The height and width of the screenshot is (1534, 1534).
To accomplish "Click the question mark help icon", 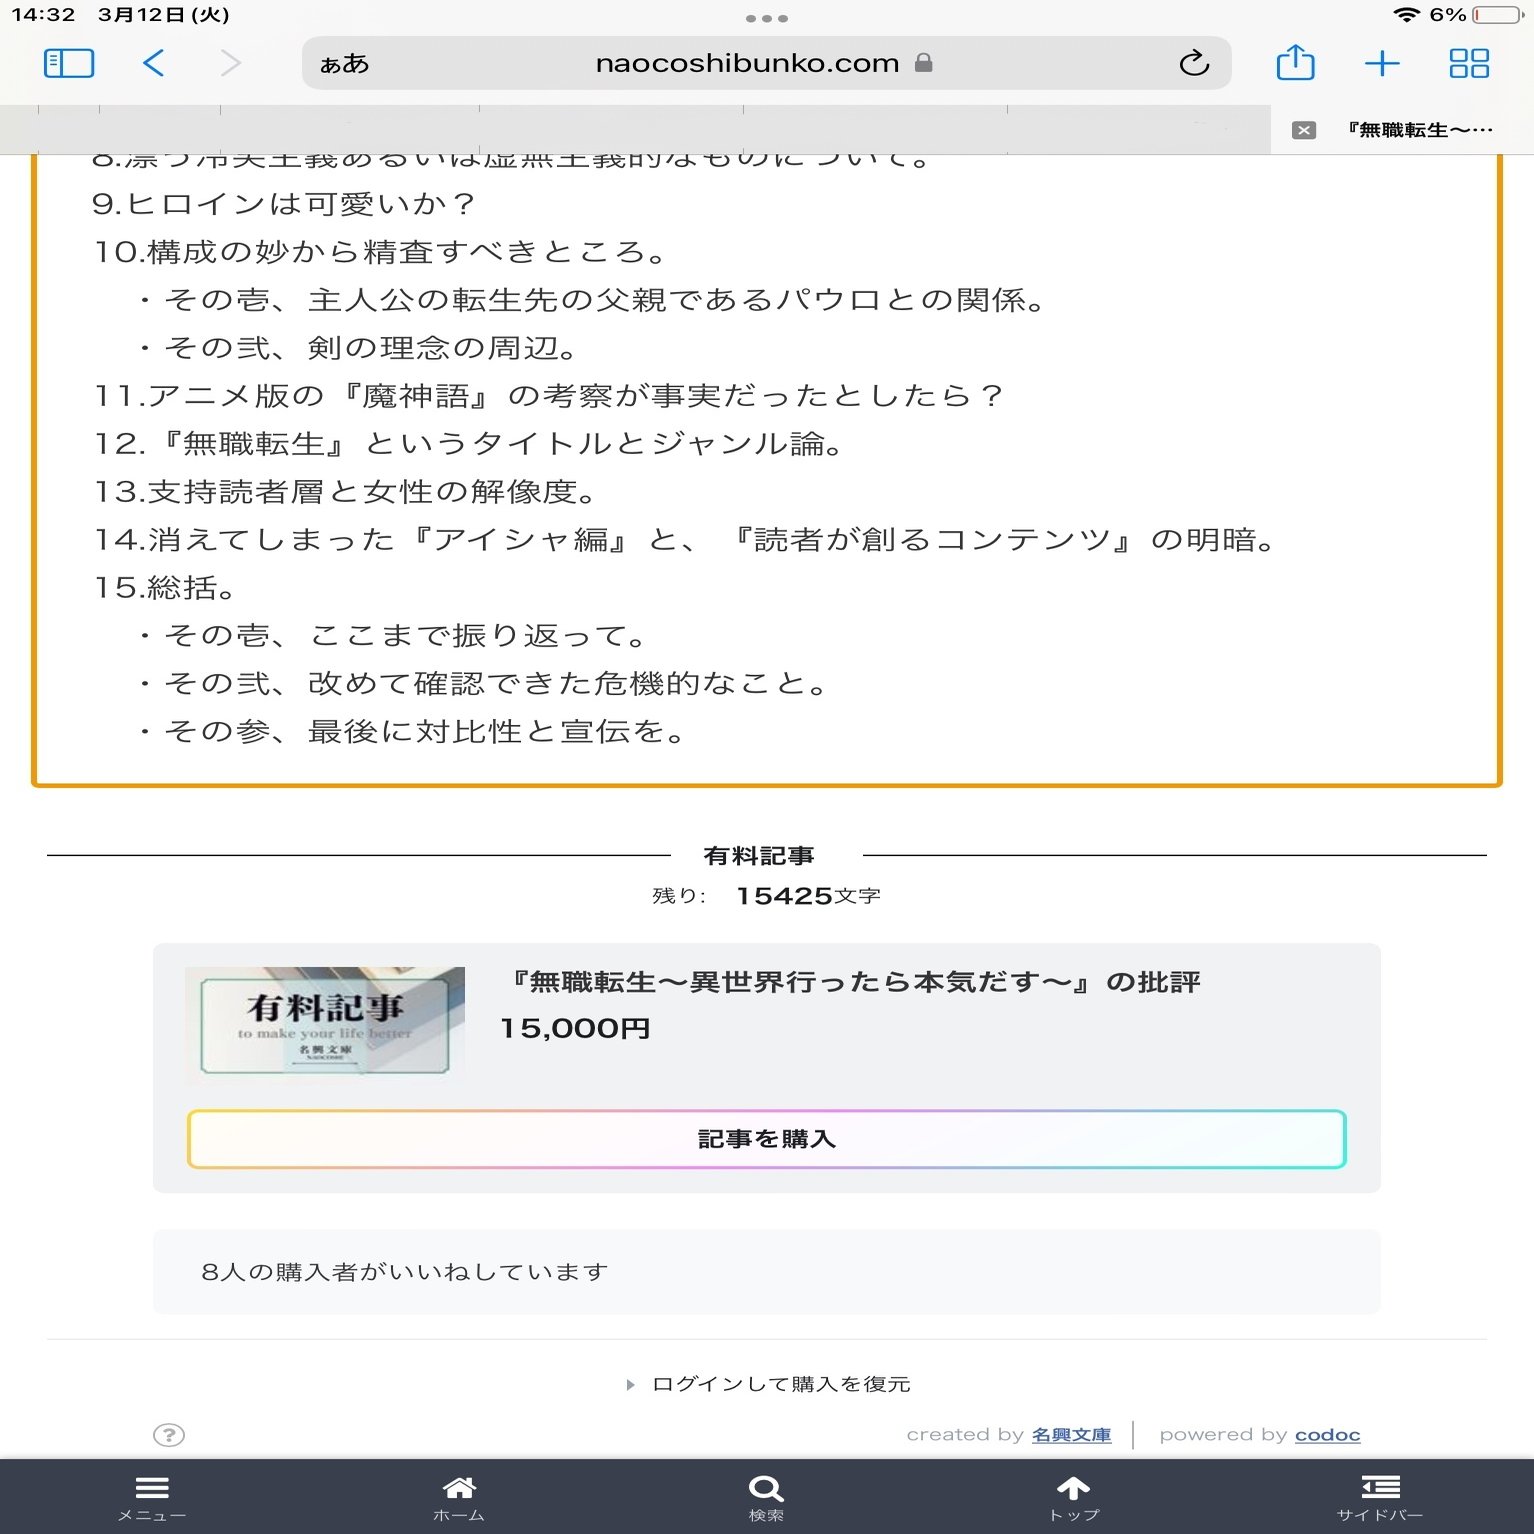I will pos(169,1435).
